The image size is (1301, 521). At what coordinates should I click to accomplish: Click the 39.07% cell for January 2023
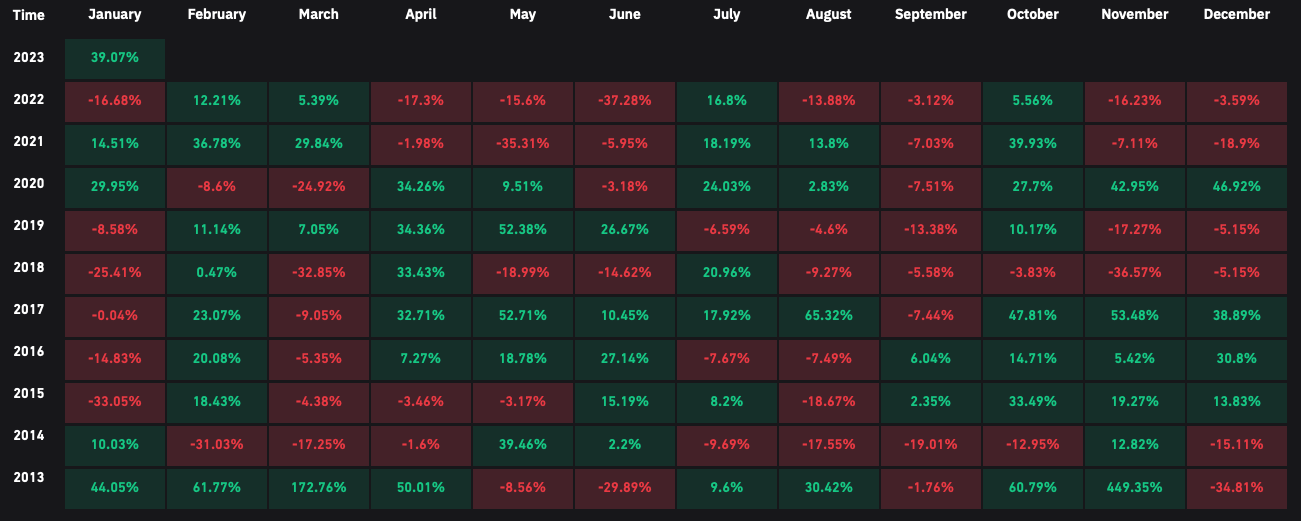(x=114, y=58)
